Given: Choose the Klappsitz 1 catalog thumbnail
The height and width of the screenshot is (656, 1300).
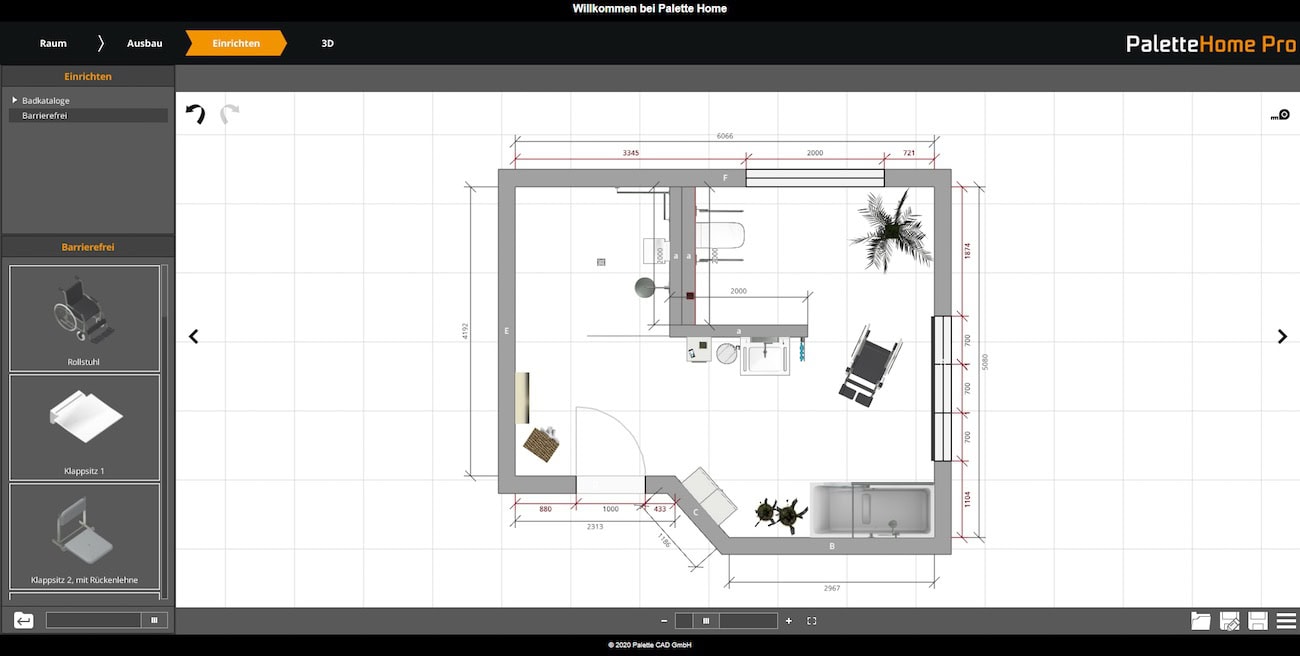Looking at the screenshot, I should click(x=85, y=427).
